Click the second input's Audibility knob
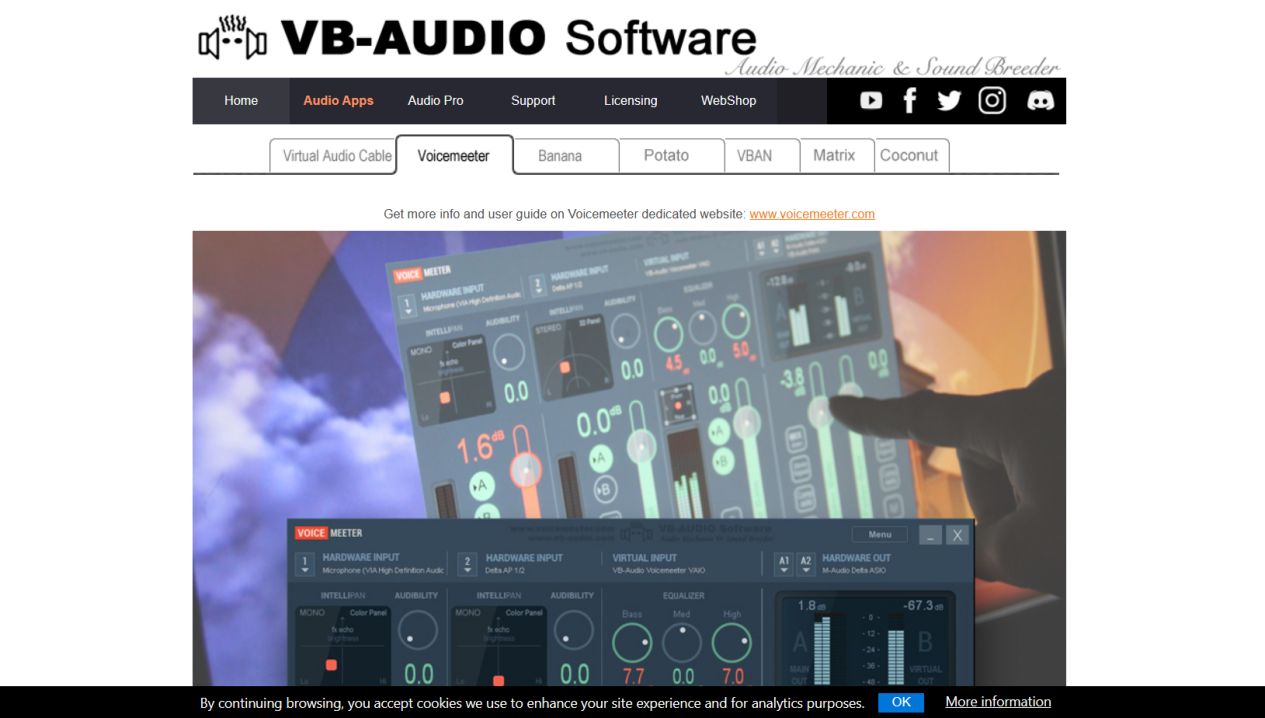Viewport: 1265px width, 718px height. (573, 630)
